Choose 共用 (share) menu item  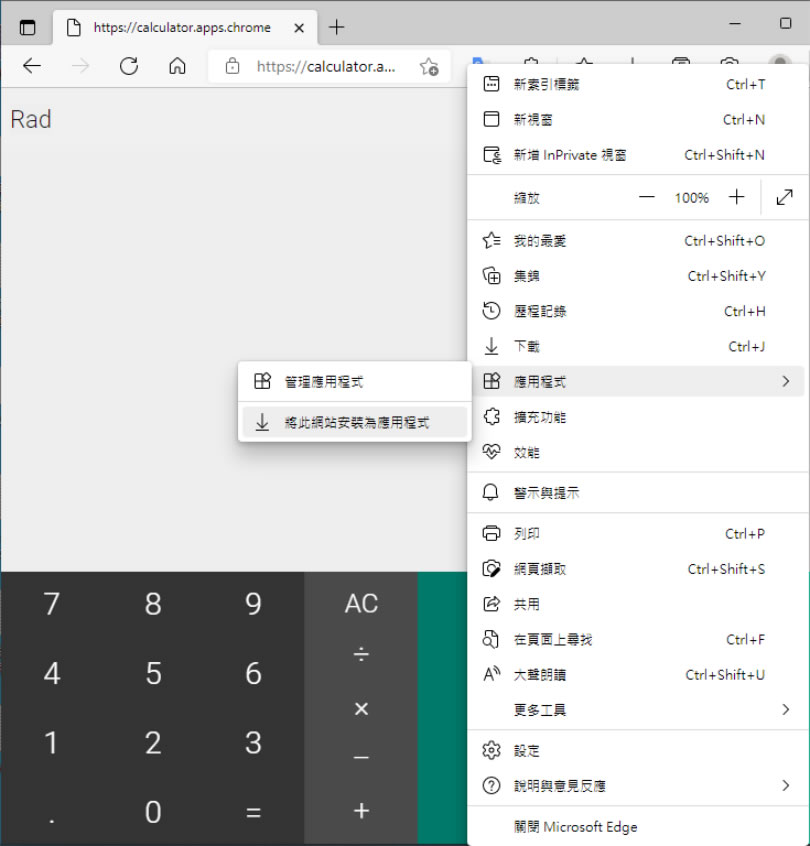point(636,604)
